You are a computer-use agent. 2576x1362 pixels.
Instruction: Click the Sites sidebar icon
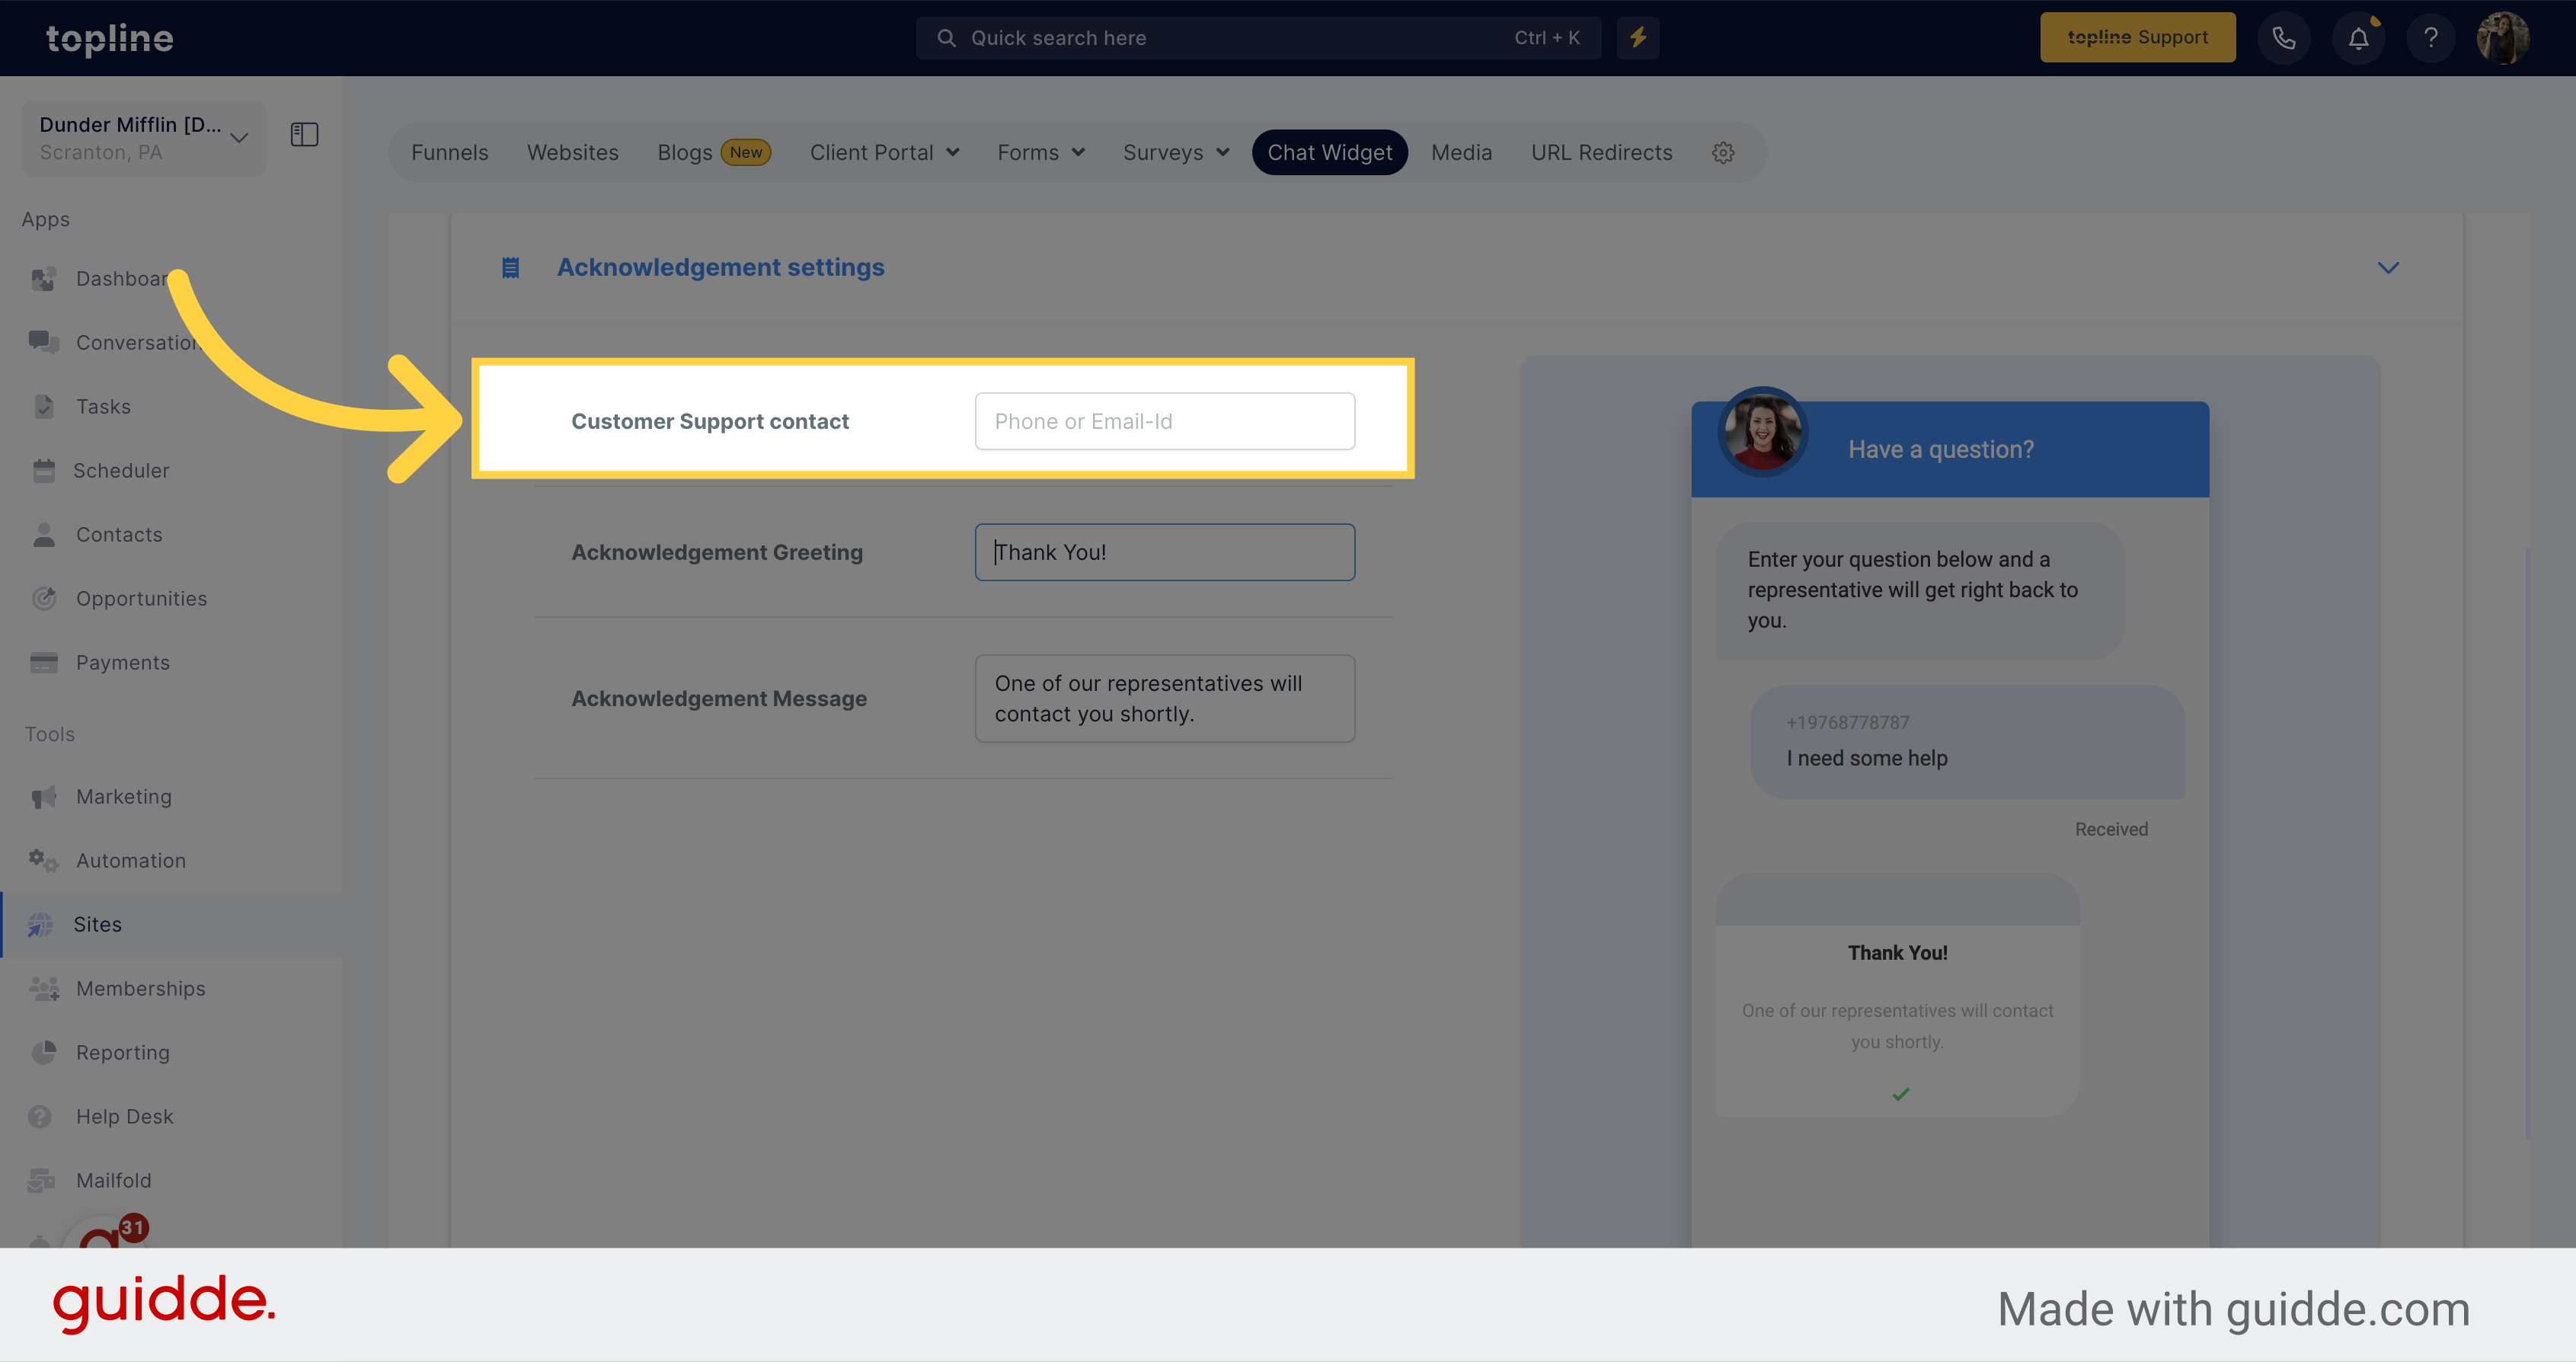(x=44, y=924)
